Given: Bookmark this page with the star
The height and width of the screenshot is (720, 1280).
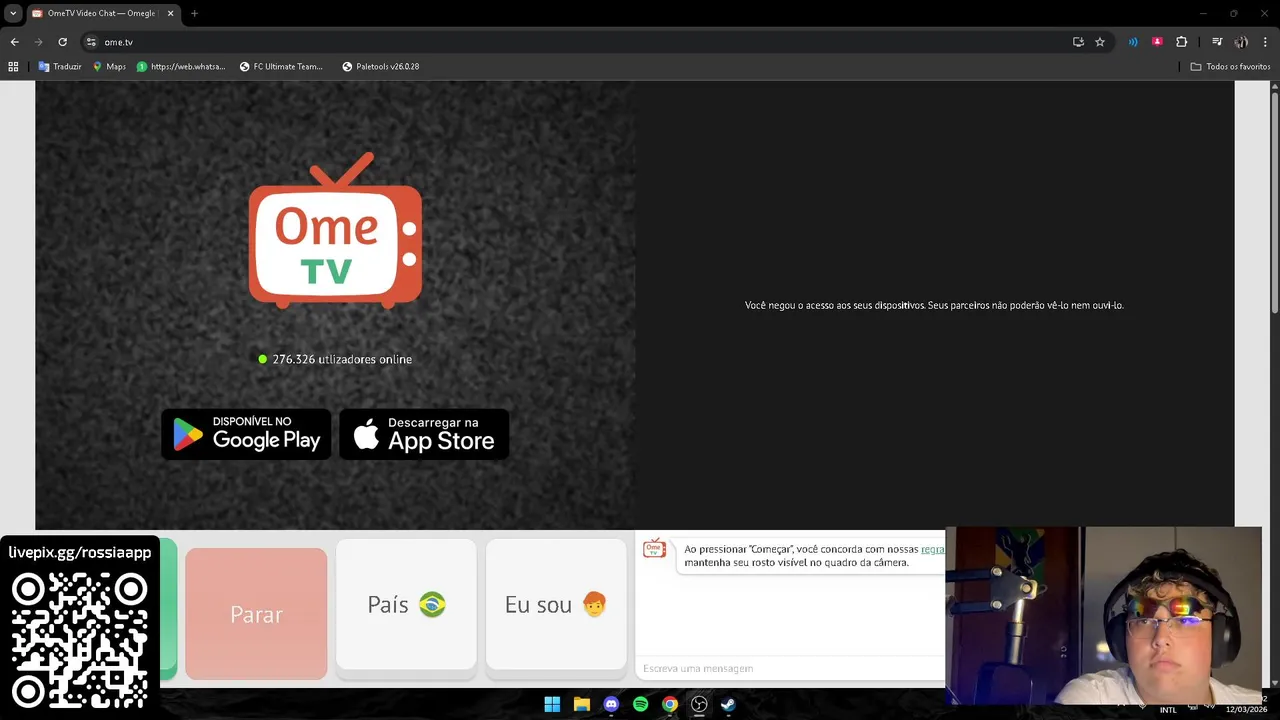Looking at the screenshot, I should (1100, 42).
